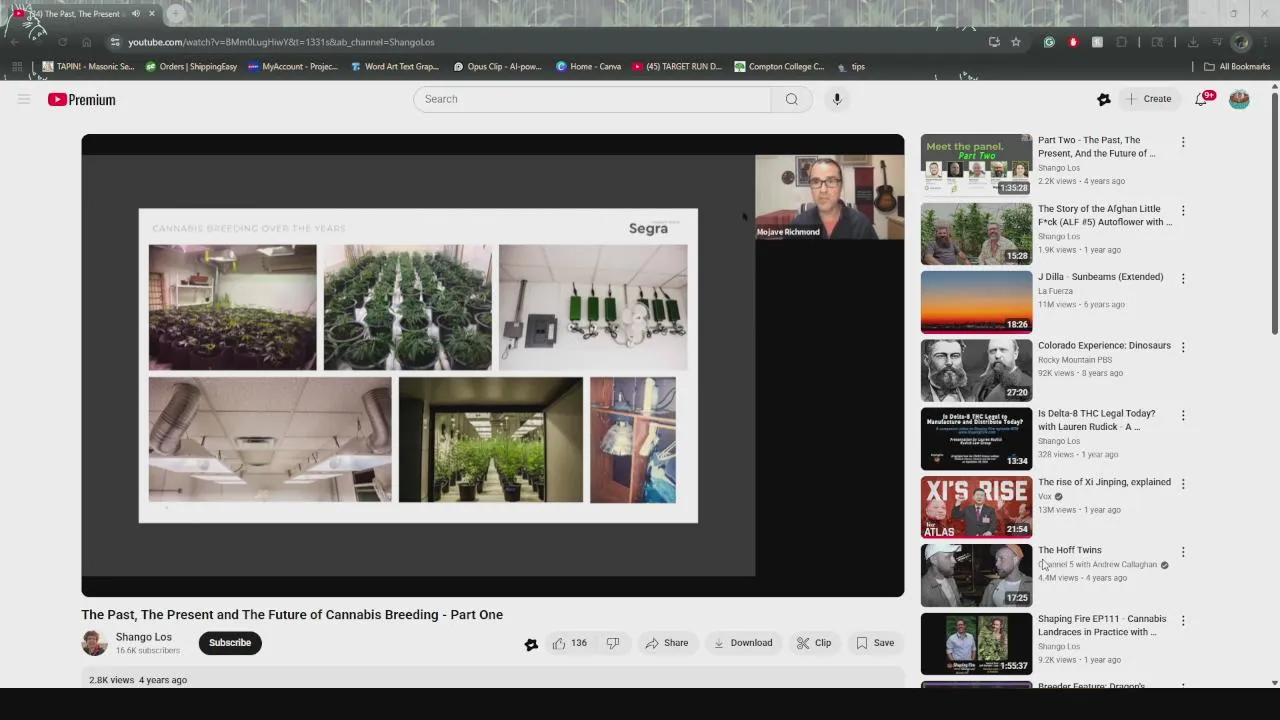1280x720 pixels.
Task: Open a new browser tab
Action: tap(176, 14)
